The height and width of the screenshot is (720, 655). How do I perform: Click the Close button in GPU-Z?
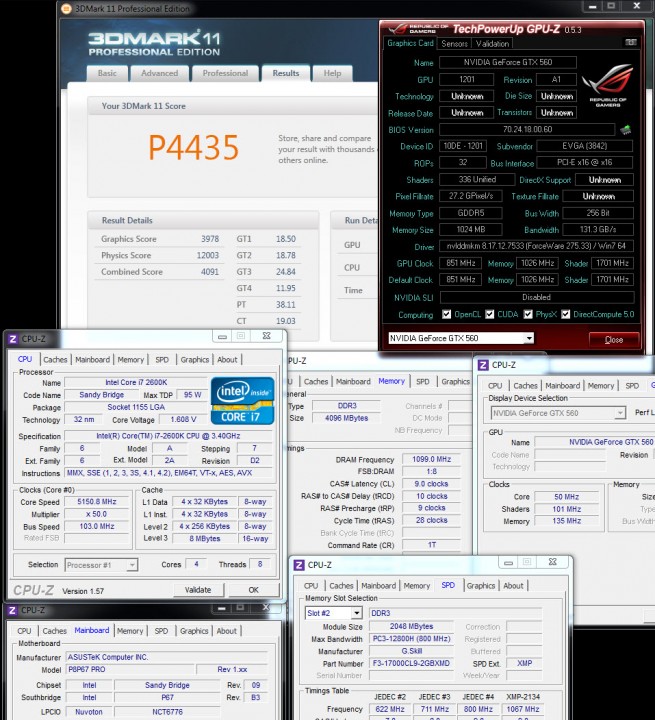614,340
